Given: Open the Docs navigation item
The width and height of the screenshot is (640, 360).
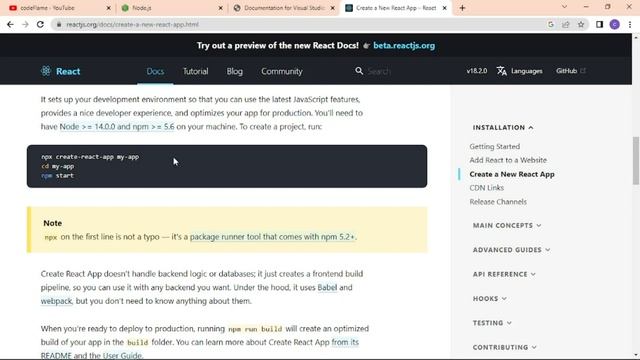Looking at the screenshot, I should (155, 71).
